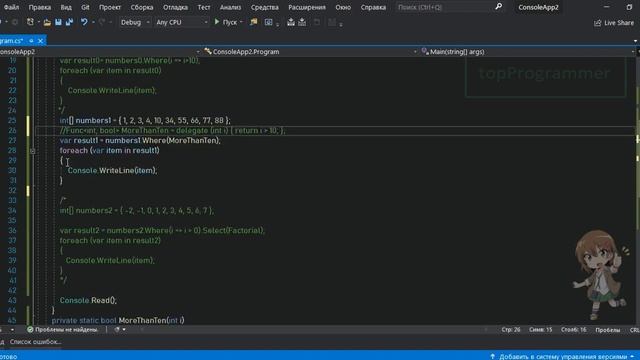Screen dimensions: 640x360
Task: Click 'numbers1.Where(MoreThanTen)' on line 27
Action: pyautogui.click(x=162, y=140)
